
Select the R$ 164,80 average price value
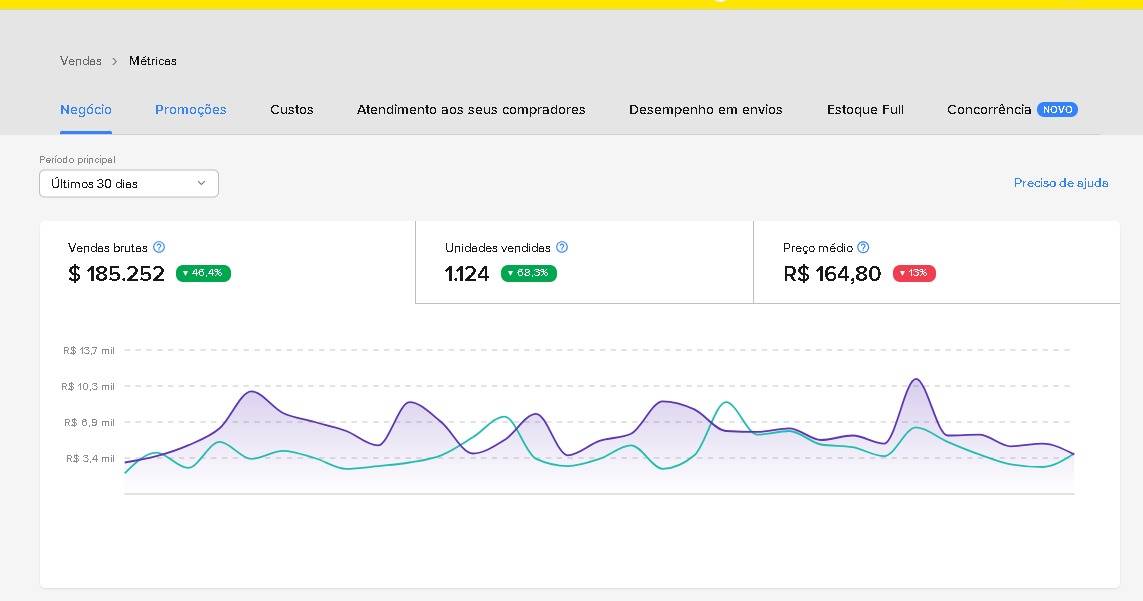[832, 274]
